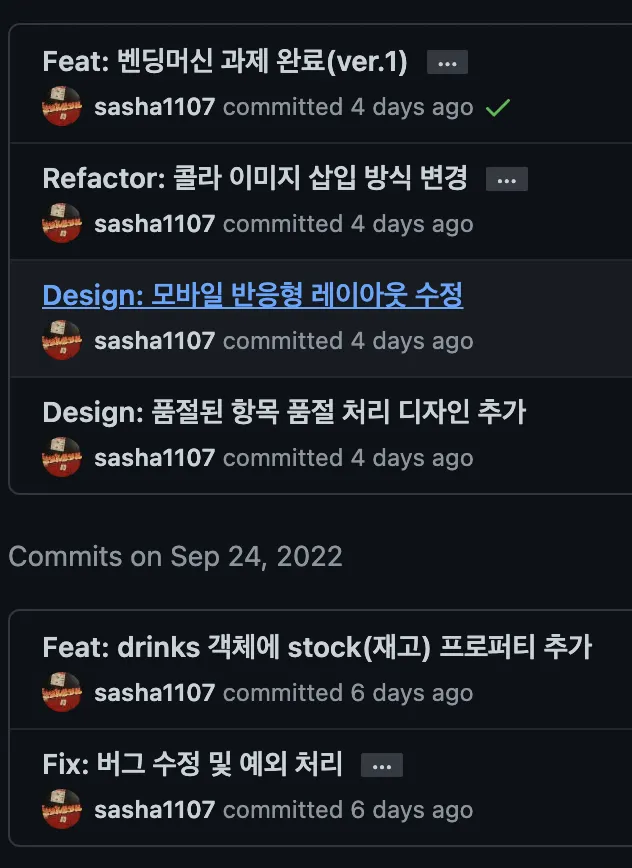This screenshot has height=868, width=632.
Task: Click sasha1107 username under the Fix 버그 commit
Action: pos(154,810)
